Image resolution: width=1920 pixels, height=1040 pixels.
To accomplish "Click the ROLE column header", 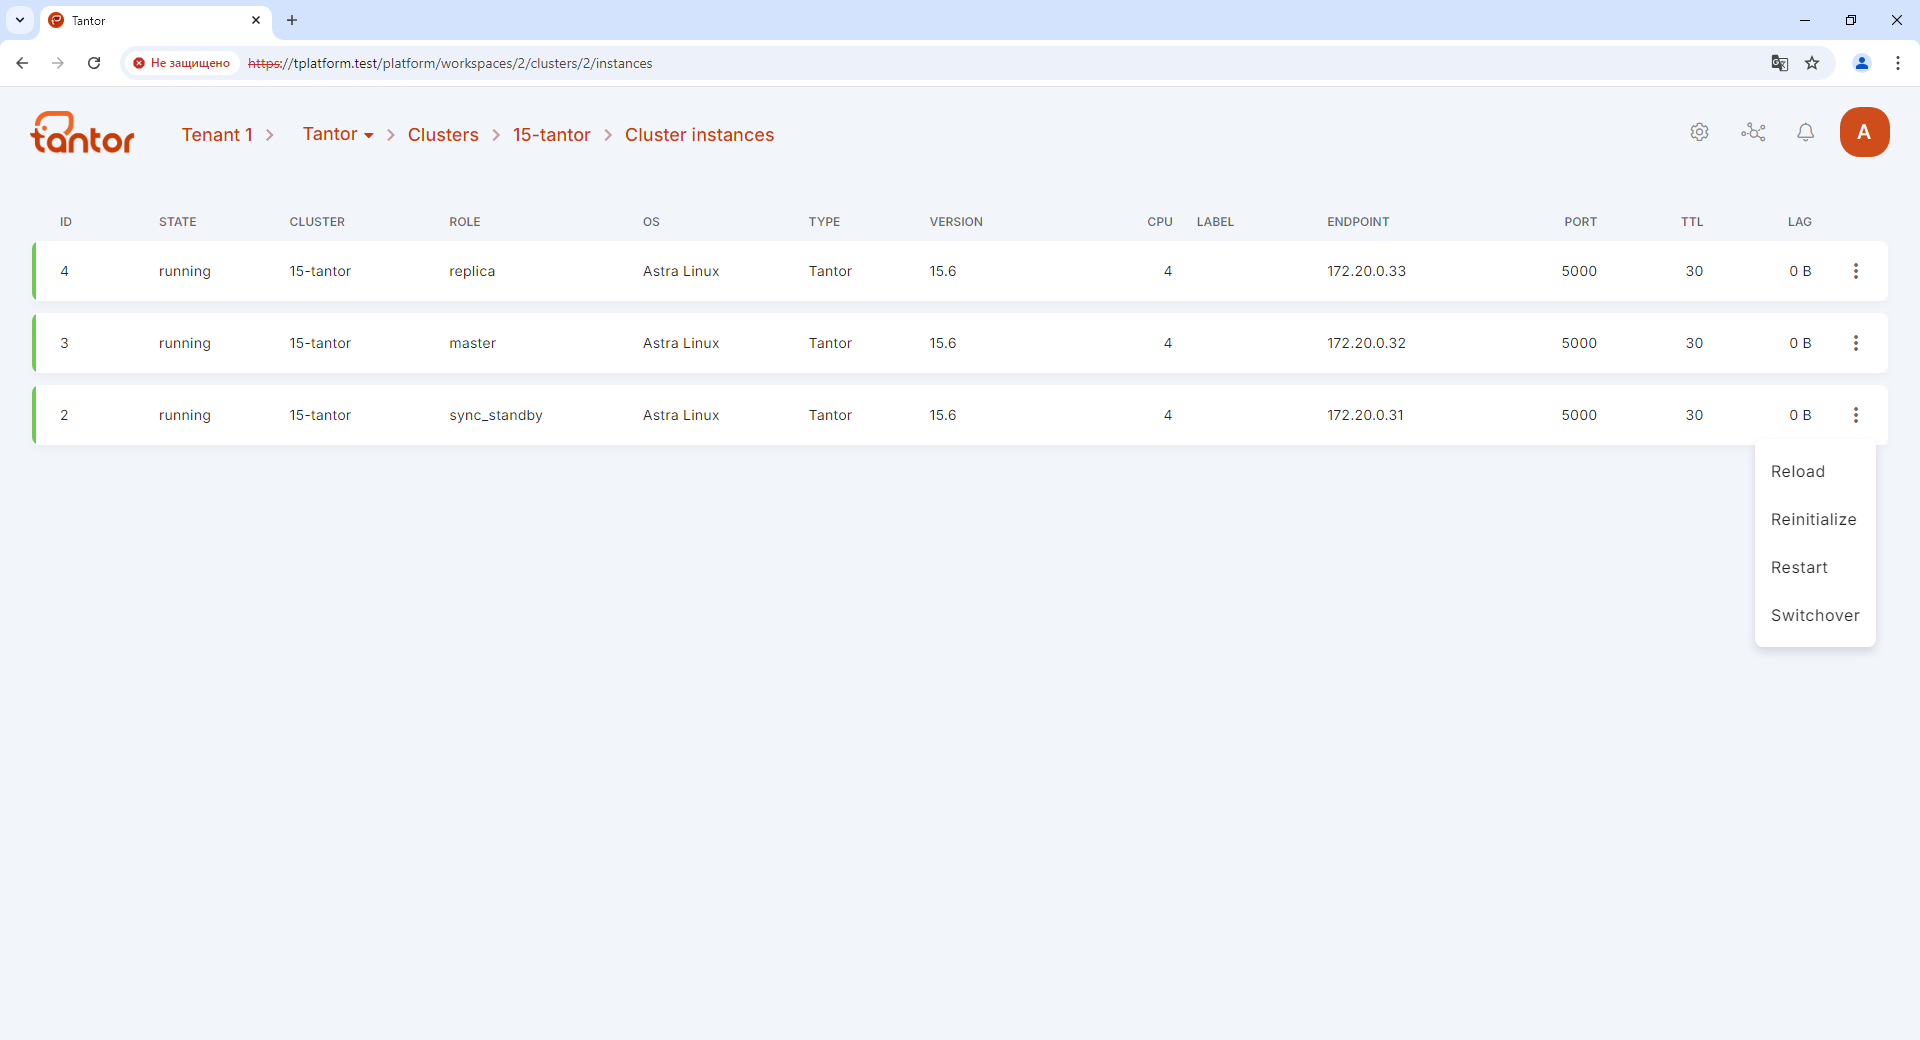I will click(465, 222).
